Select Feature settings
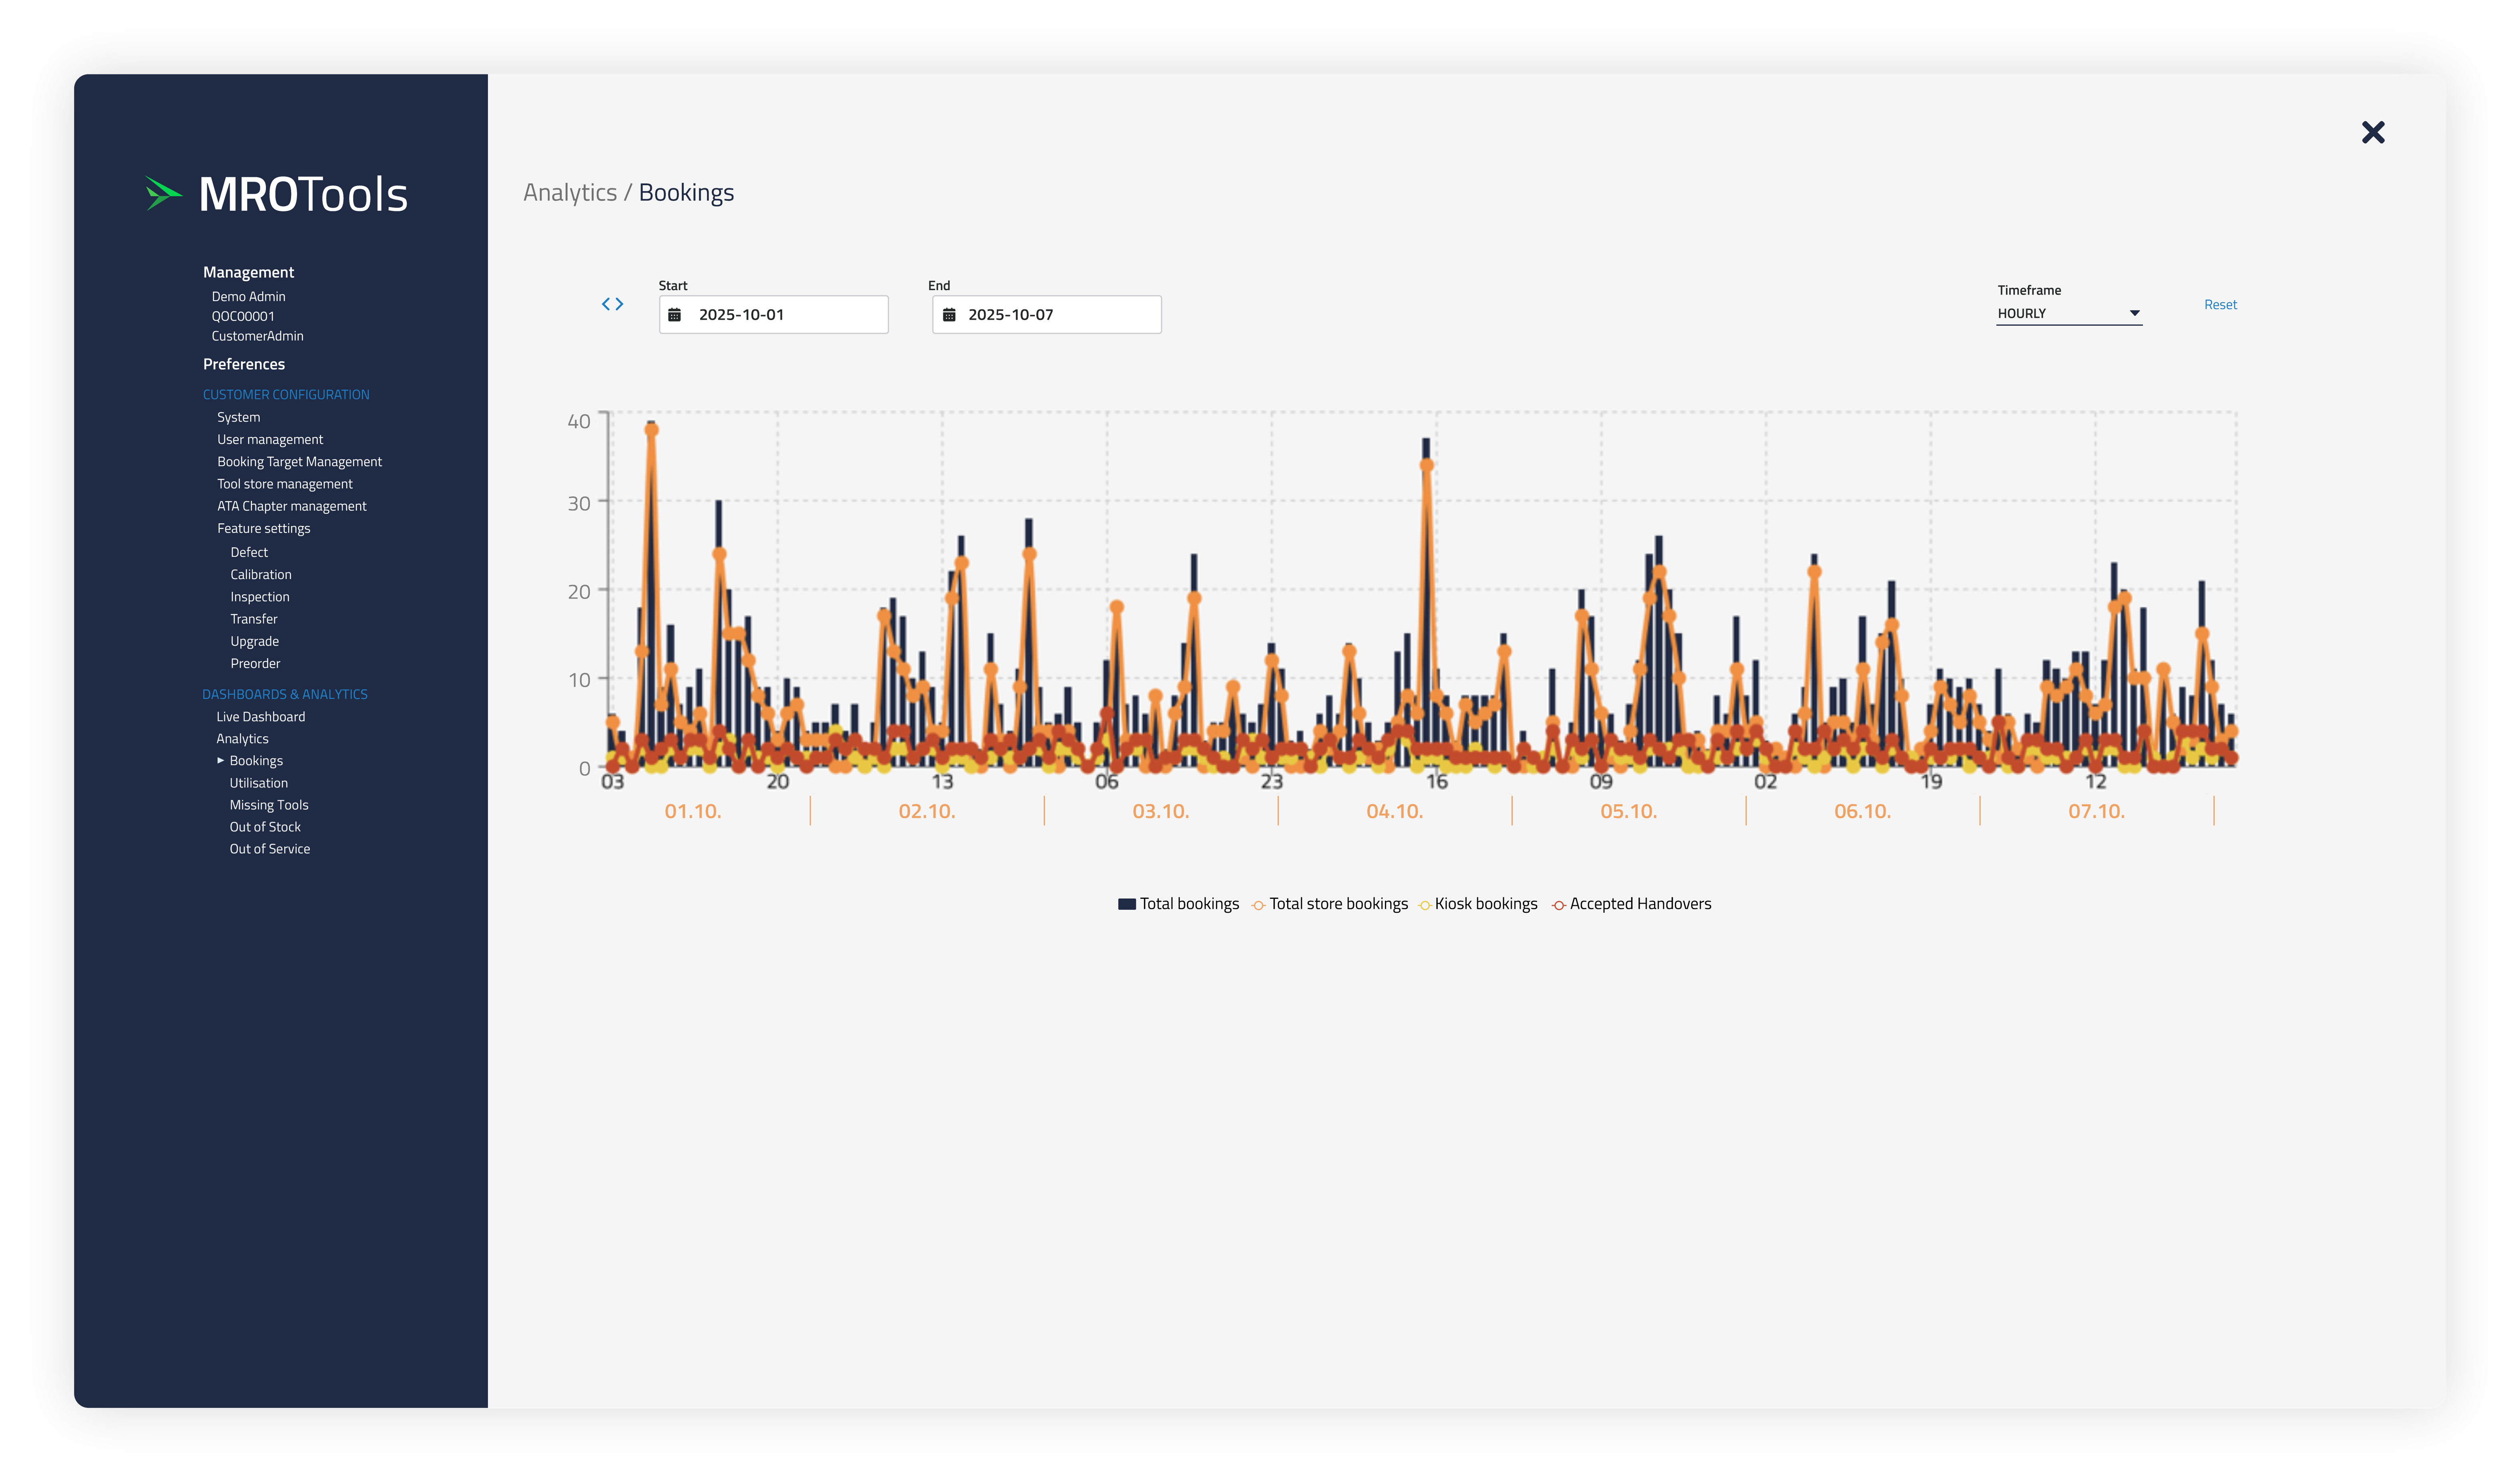This screenshot has height=1482, width=2520. coord(263,528)
